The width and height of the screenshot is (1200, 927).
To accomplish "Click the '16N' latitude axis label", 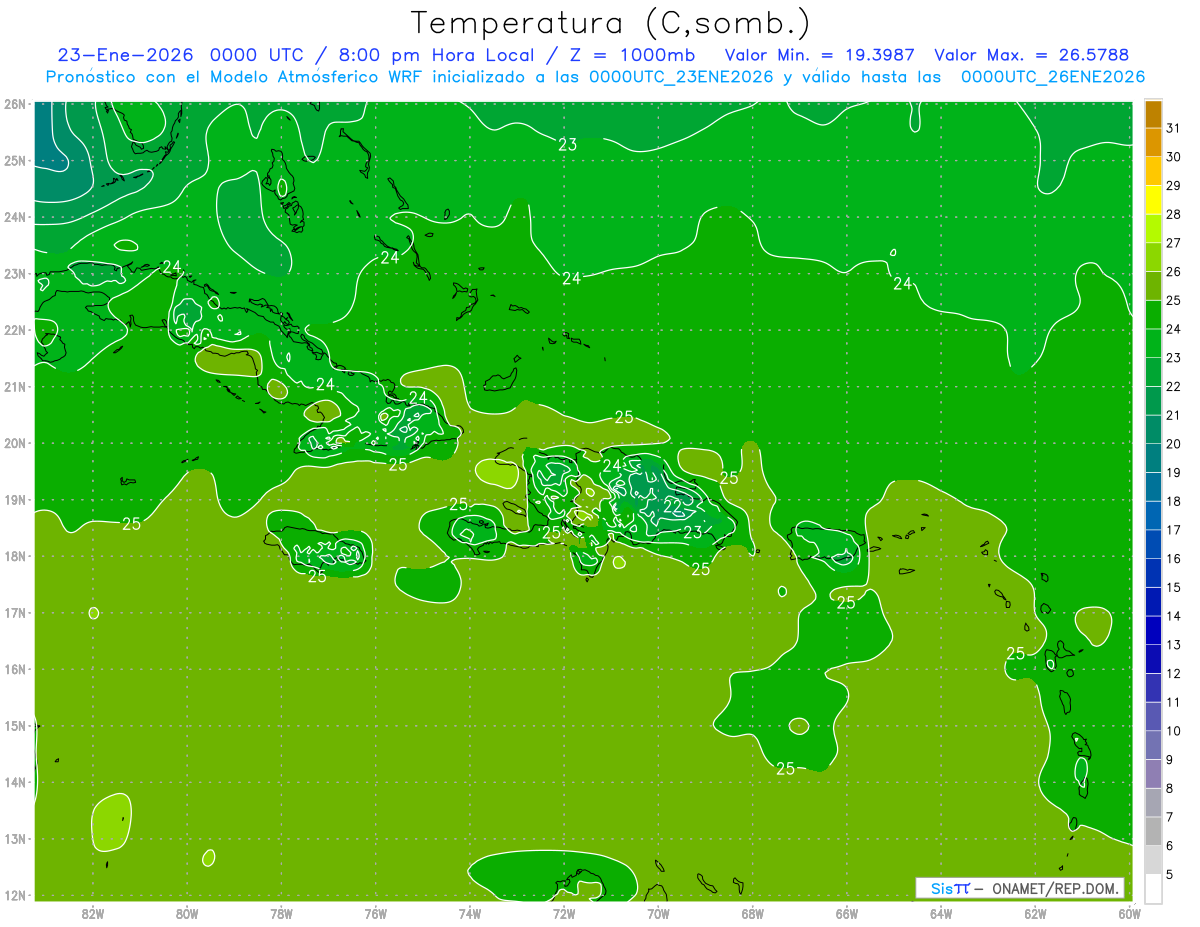I will click(15, 669).
